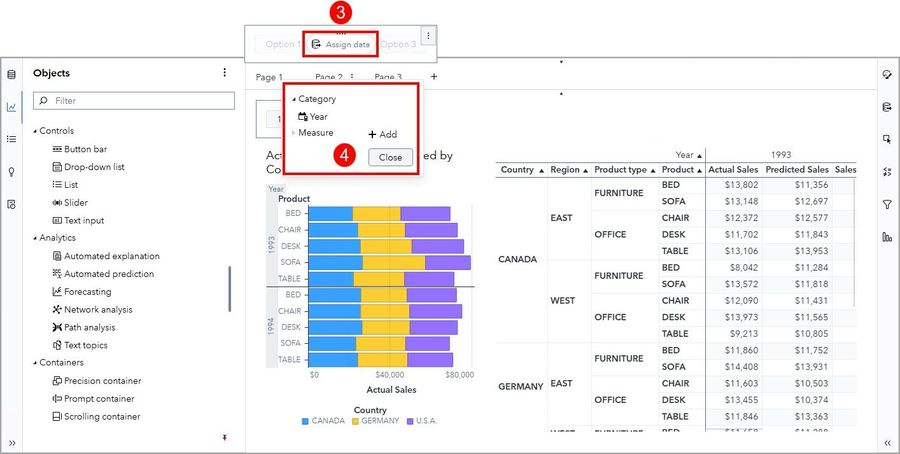The height and width of the screenshot is (454, 900).
Task: Select the Path analysis object
Action: pos(84,327)
